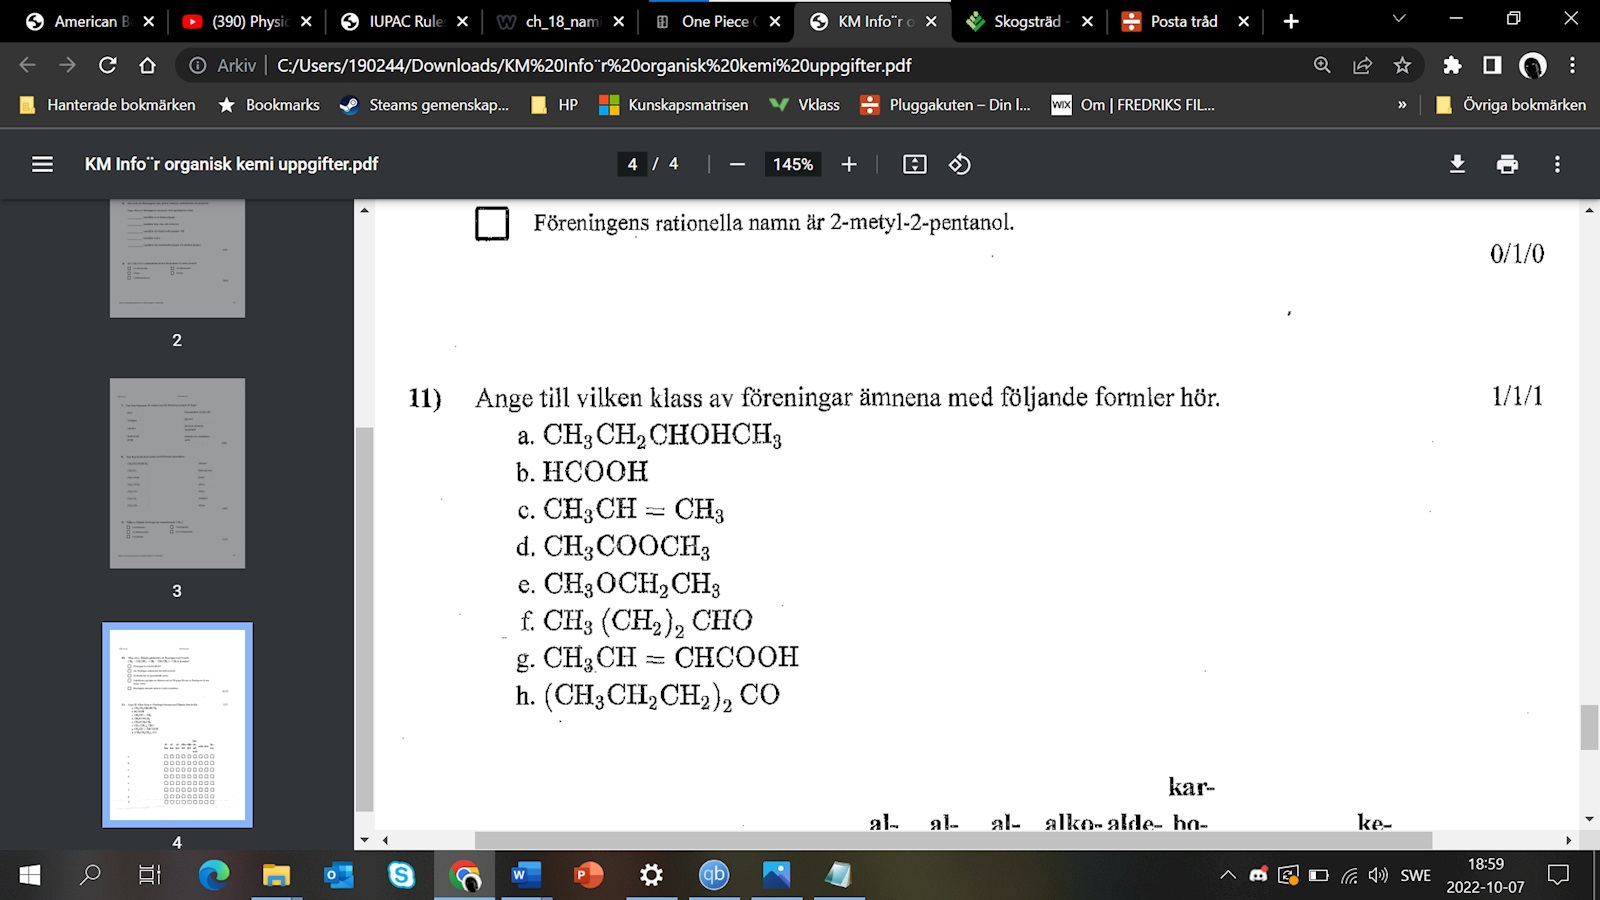The height and width of the screenshot is (900, 1600).
Task: Toggle the PDF sidebar hamburger menu
Action: (42, 164)
